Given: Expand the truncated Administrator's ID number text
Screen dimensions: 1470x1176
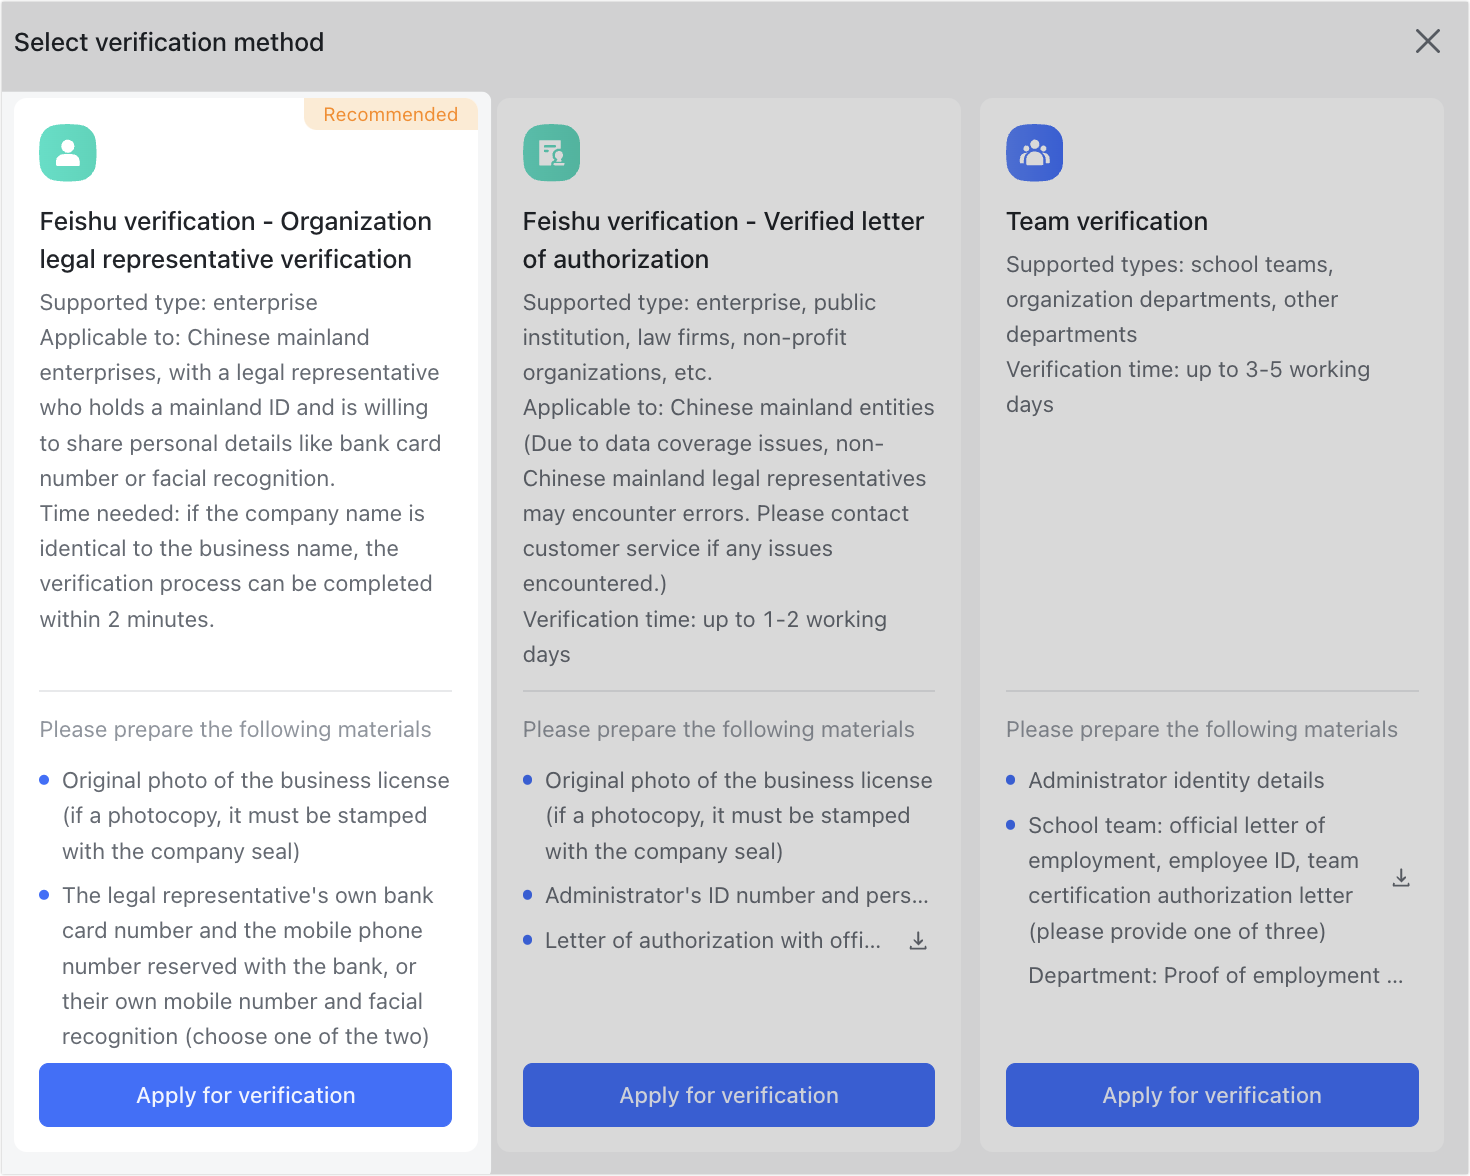Looking at the screenshot, I should (735, 895).
